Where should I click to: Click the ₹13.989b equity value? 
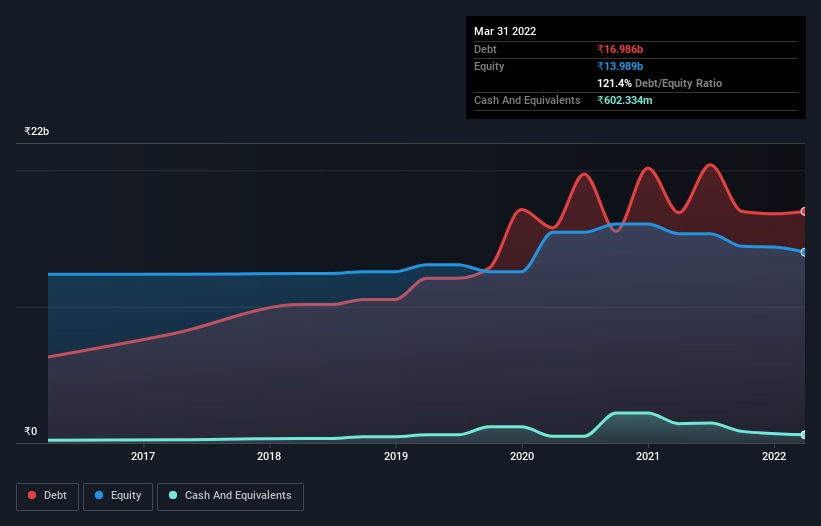tap(620, 66)
